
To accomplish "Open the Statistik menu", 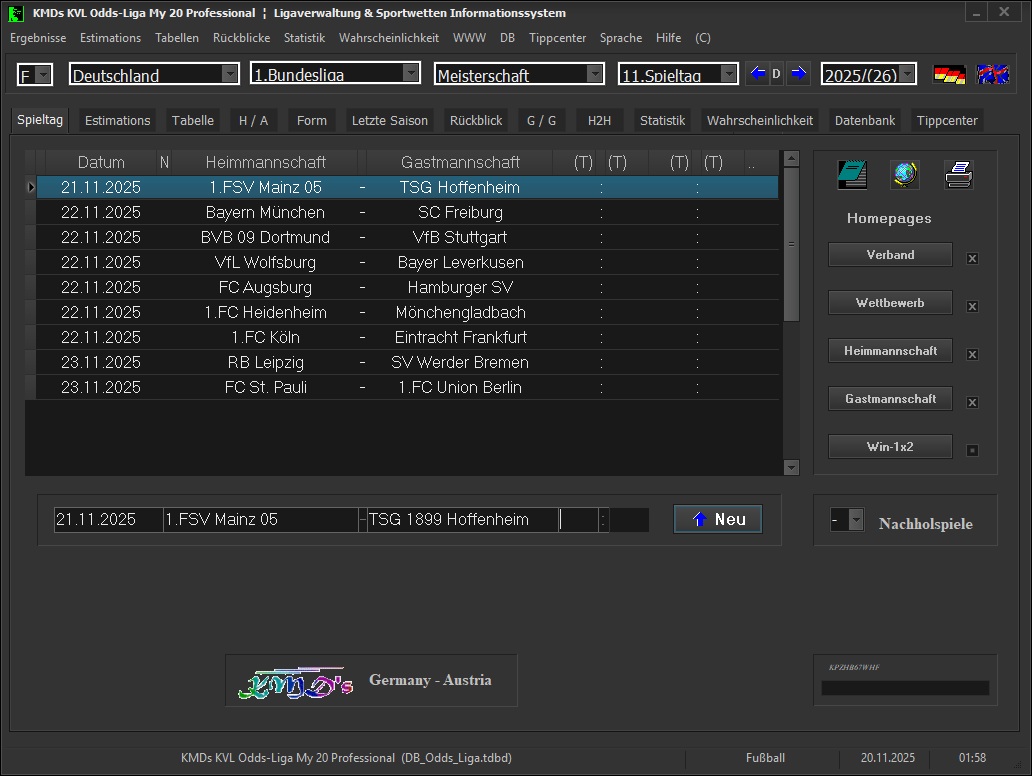I will coord(304,38).
